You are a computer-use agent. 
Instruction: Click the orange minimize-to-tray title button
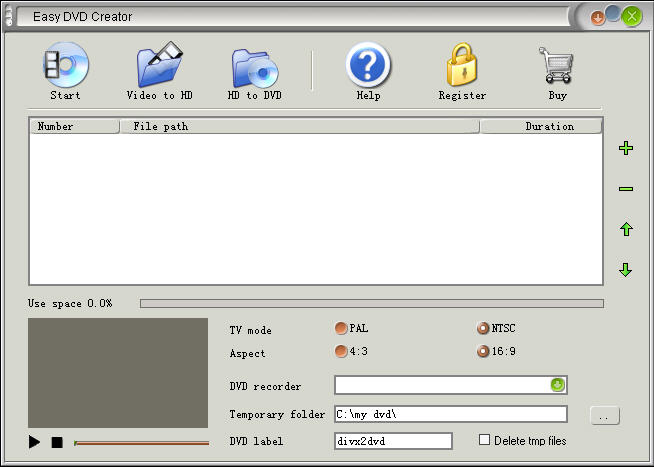(x=597, y=18)
